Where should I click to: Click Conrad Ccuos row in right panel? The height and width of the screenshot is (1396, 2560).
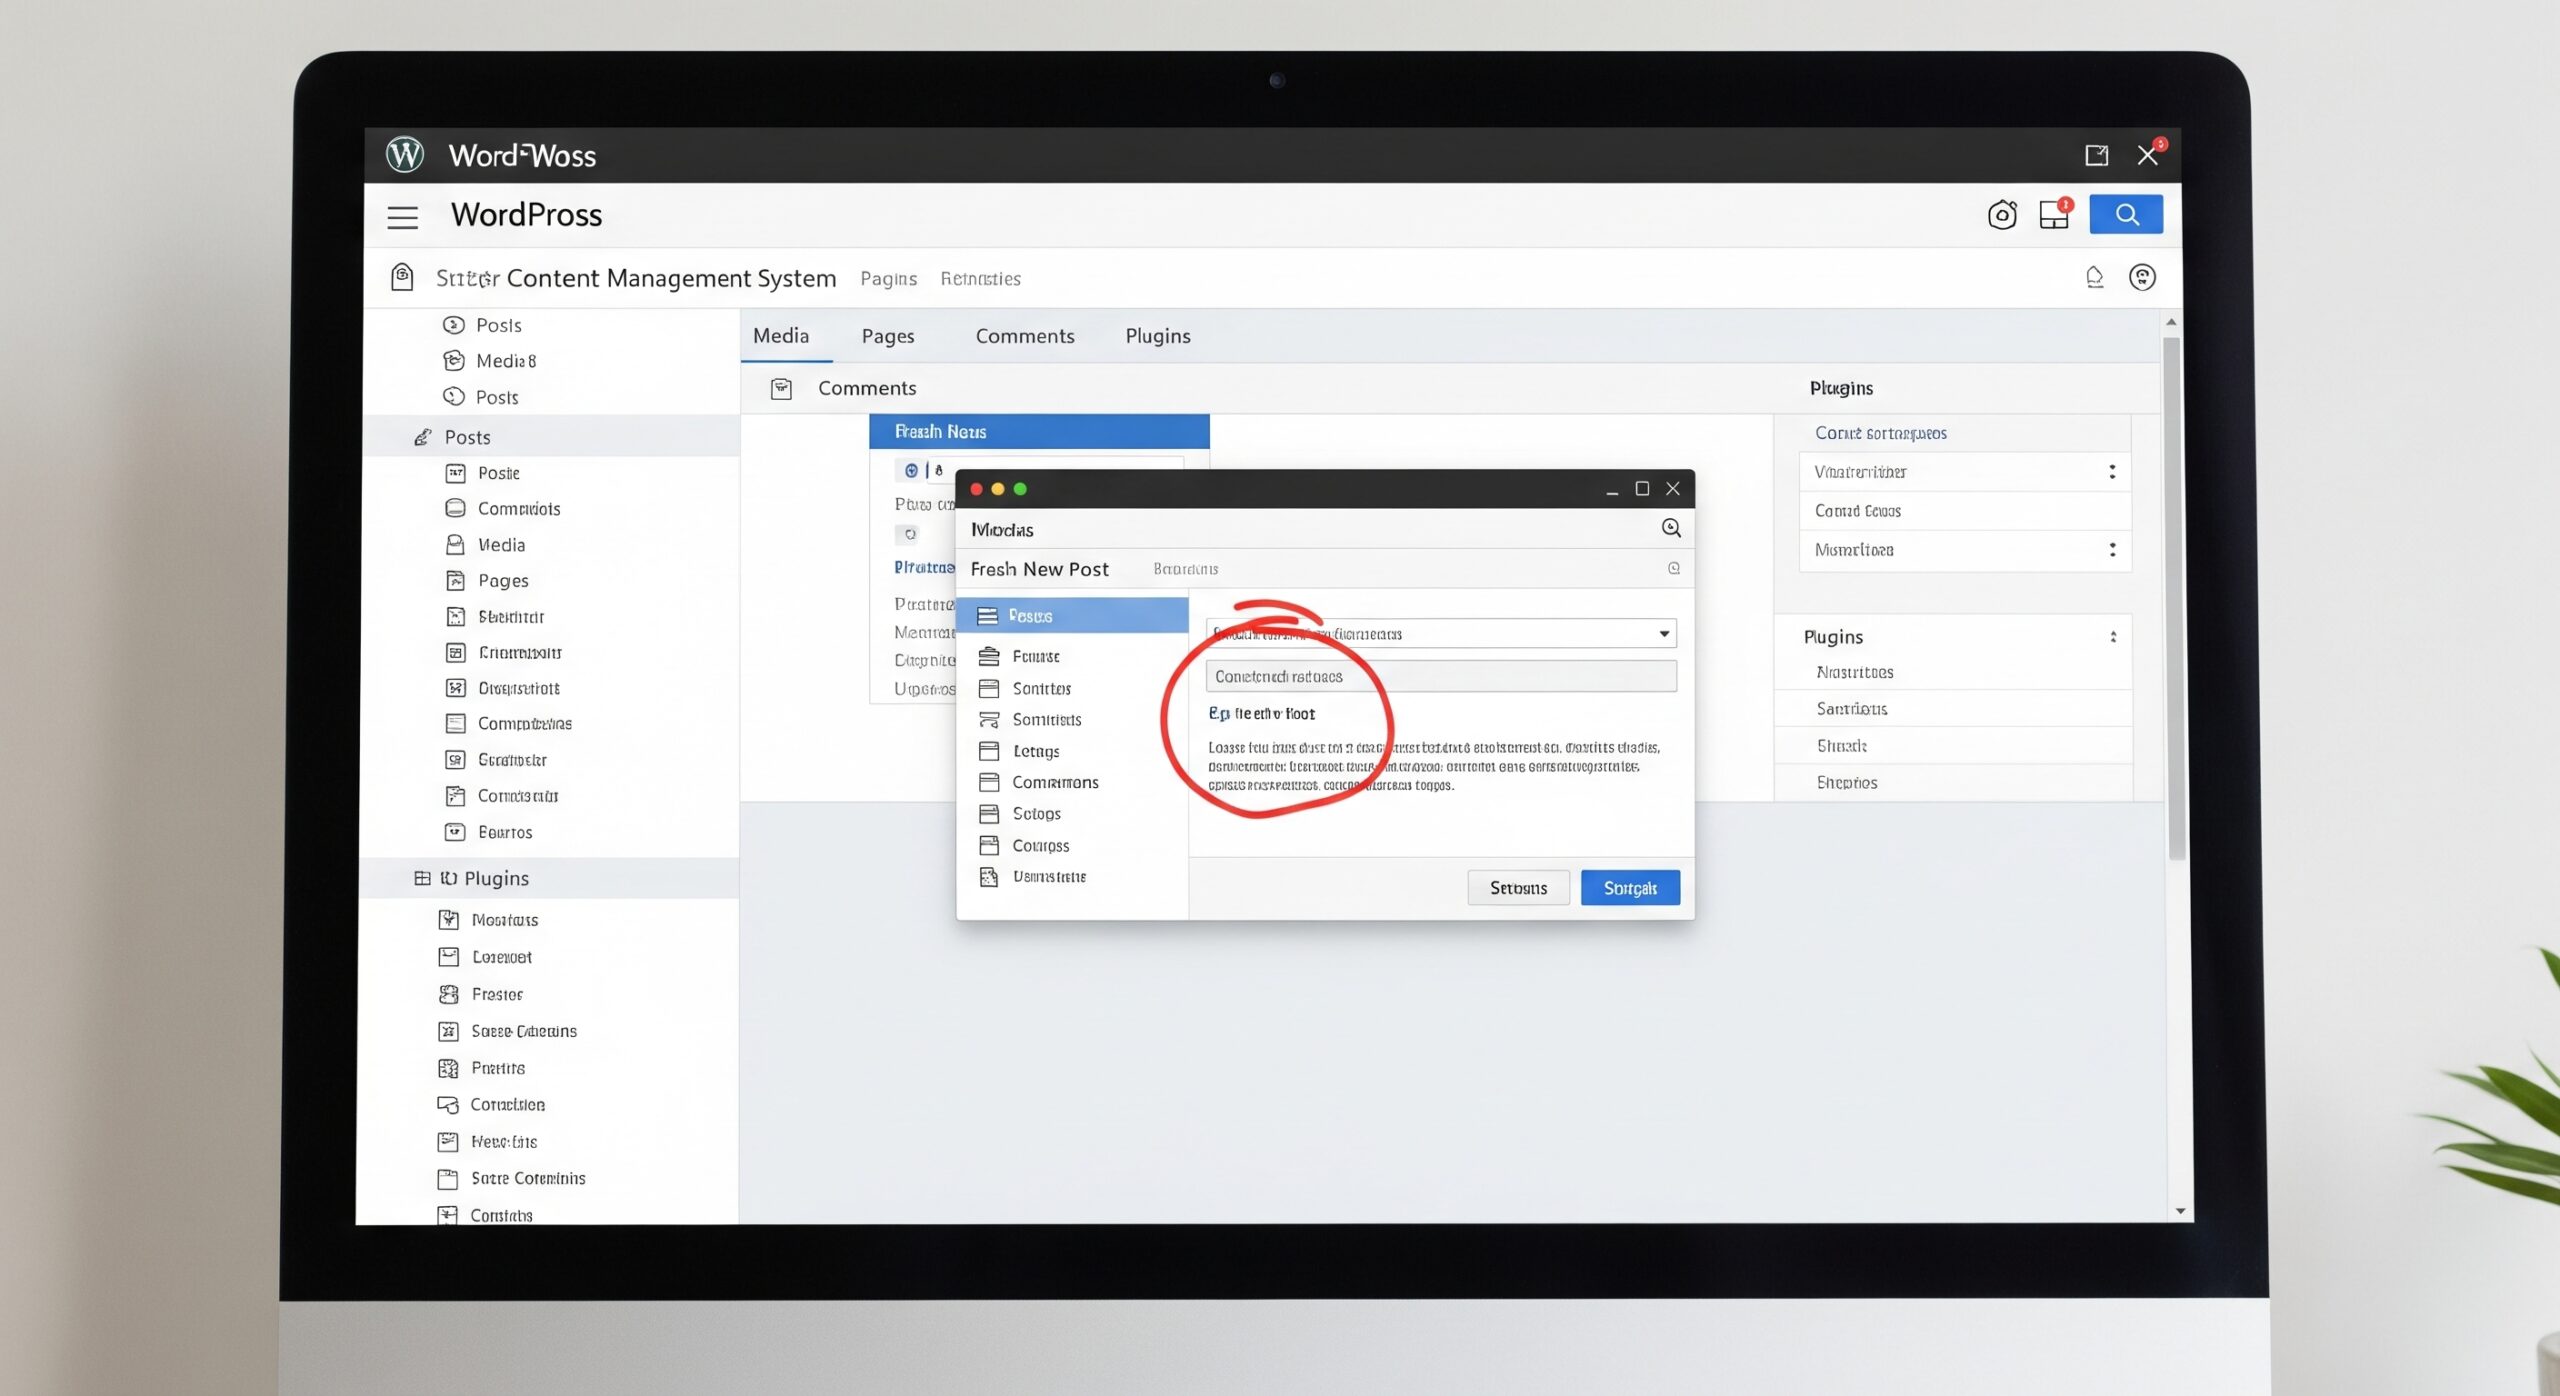click(1965, 510)
